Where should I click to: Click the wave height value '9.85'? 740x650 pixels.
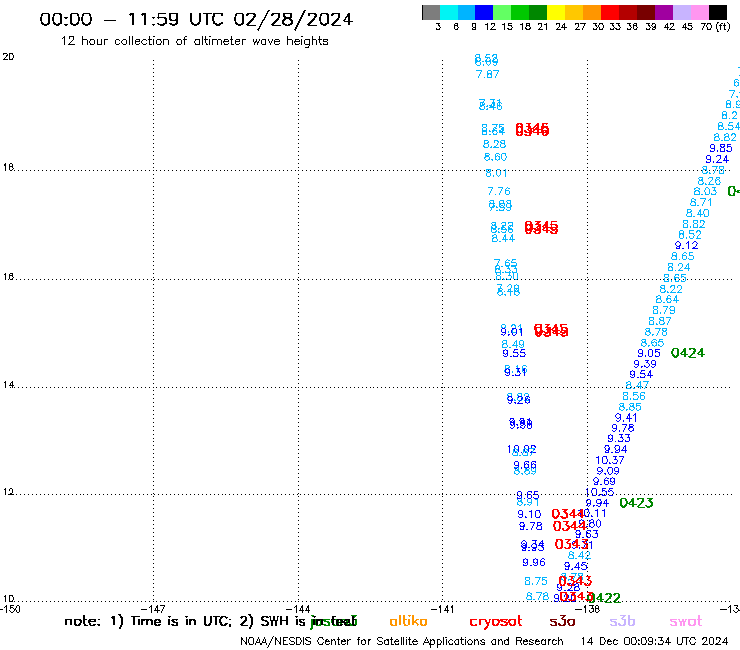coord(721,148)
